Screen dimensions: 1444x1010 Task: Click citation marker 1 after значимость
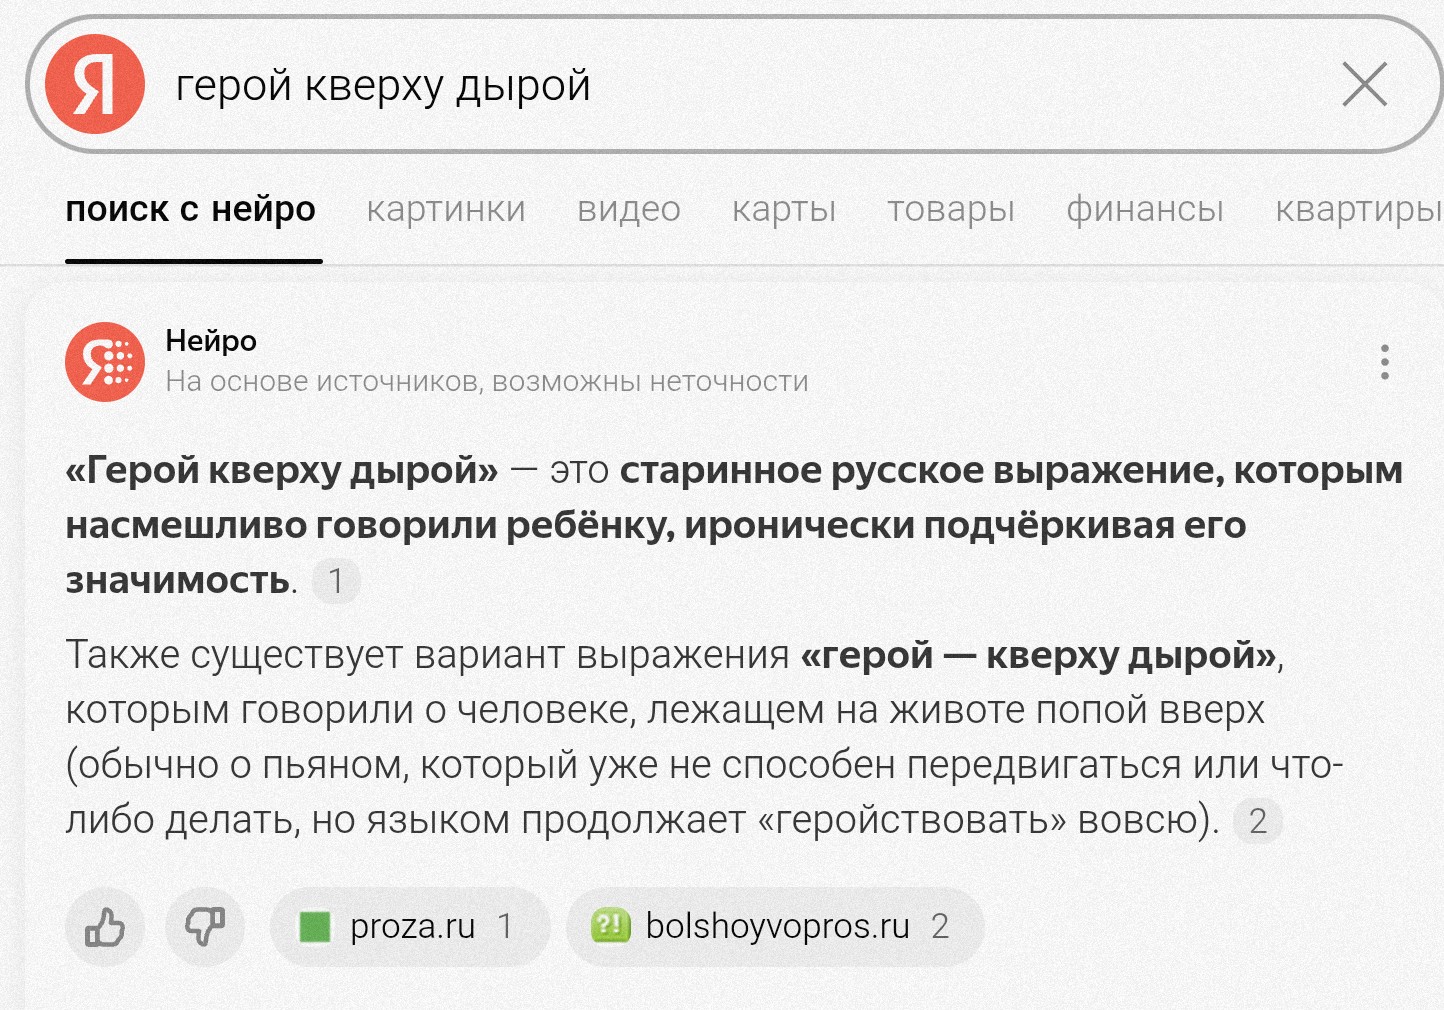point(336,581)
